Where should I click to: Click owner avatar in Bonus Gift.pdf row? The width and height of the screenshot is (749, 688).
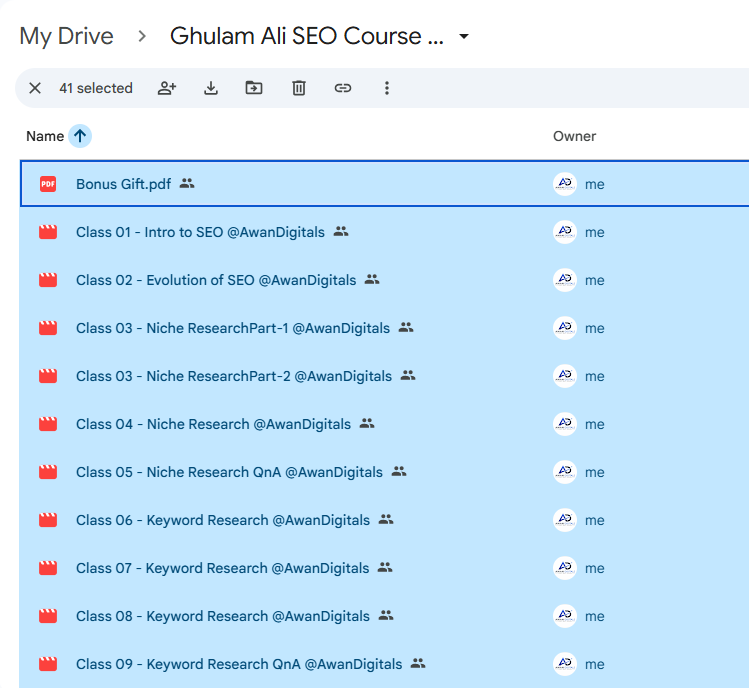coord(565,184)
